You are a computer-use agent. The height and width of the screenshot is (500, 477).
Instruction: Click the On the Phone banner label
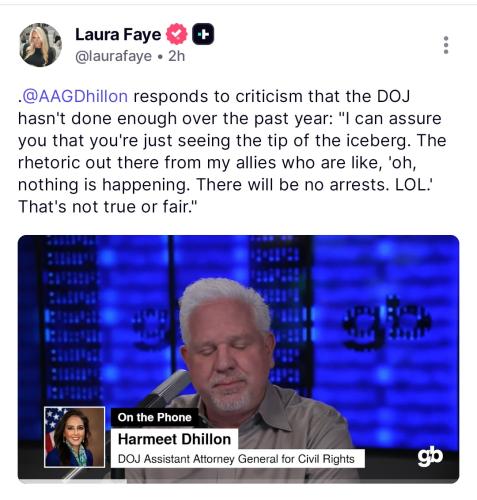[154, 417]
